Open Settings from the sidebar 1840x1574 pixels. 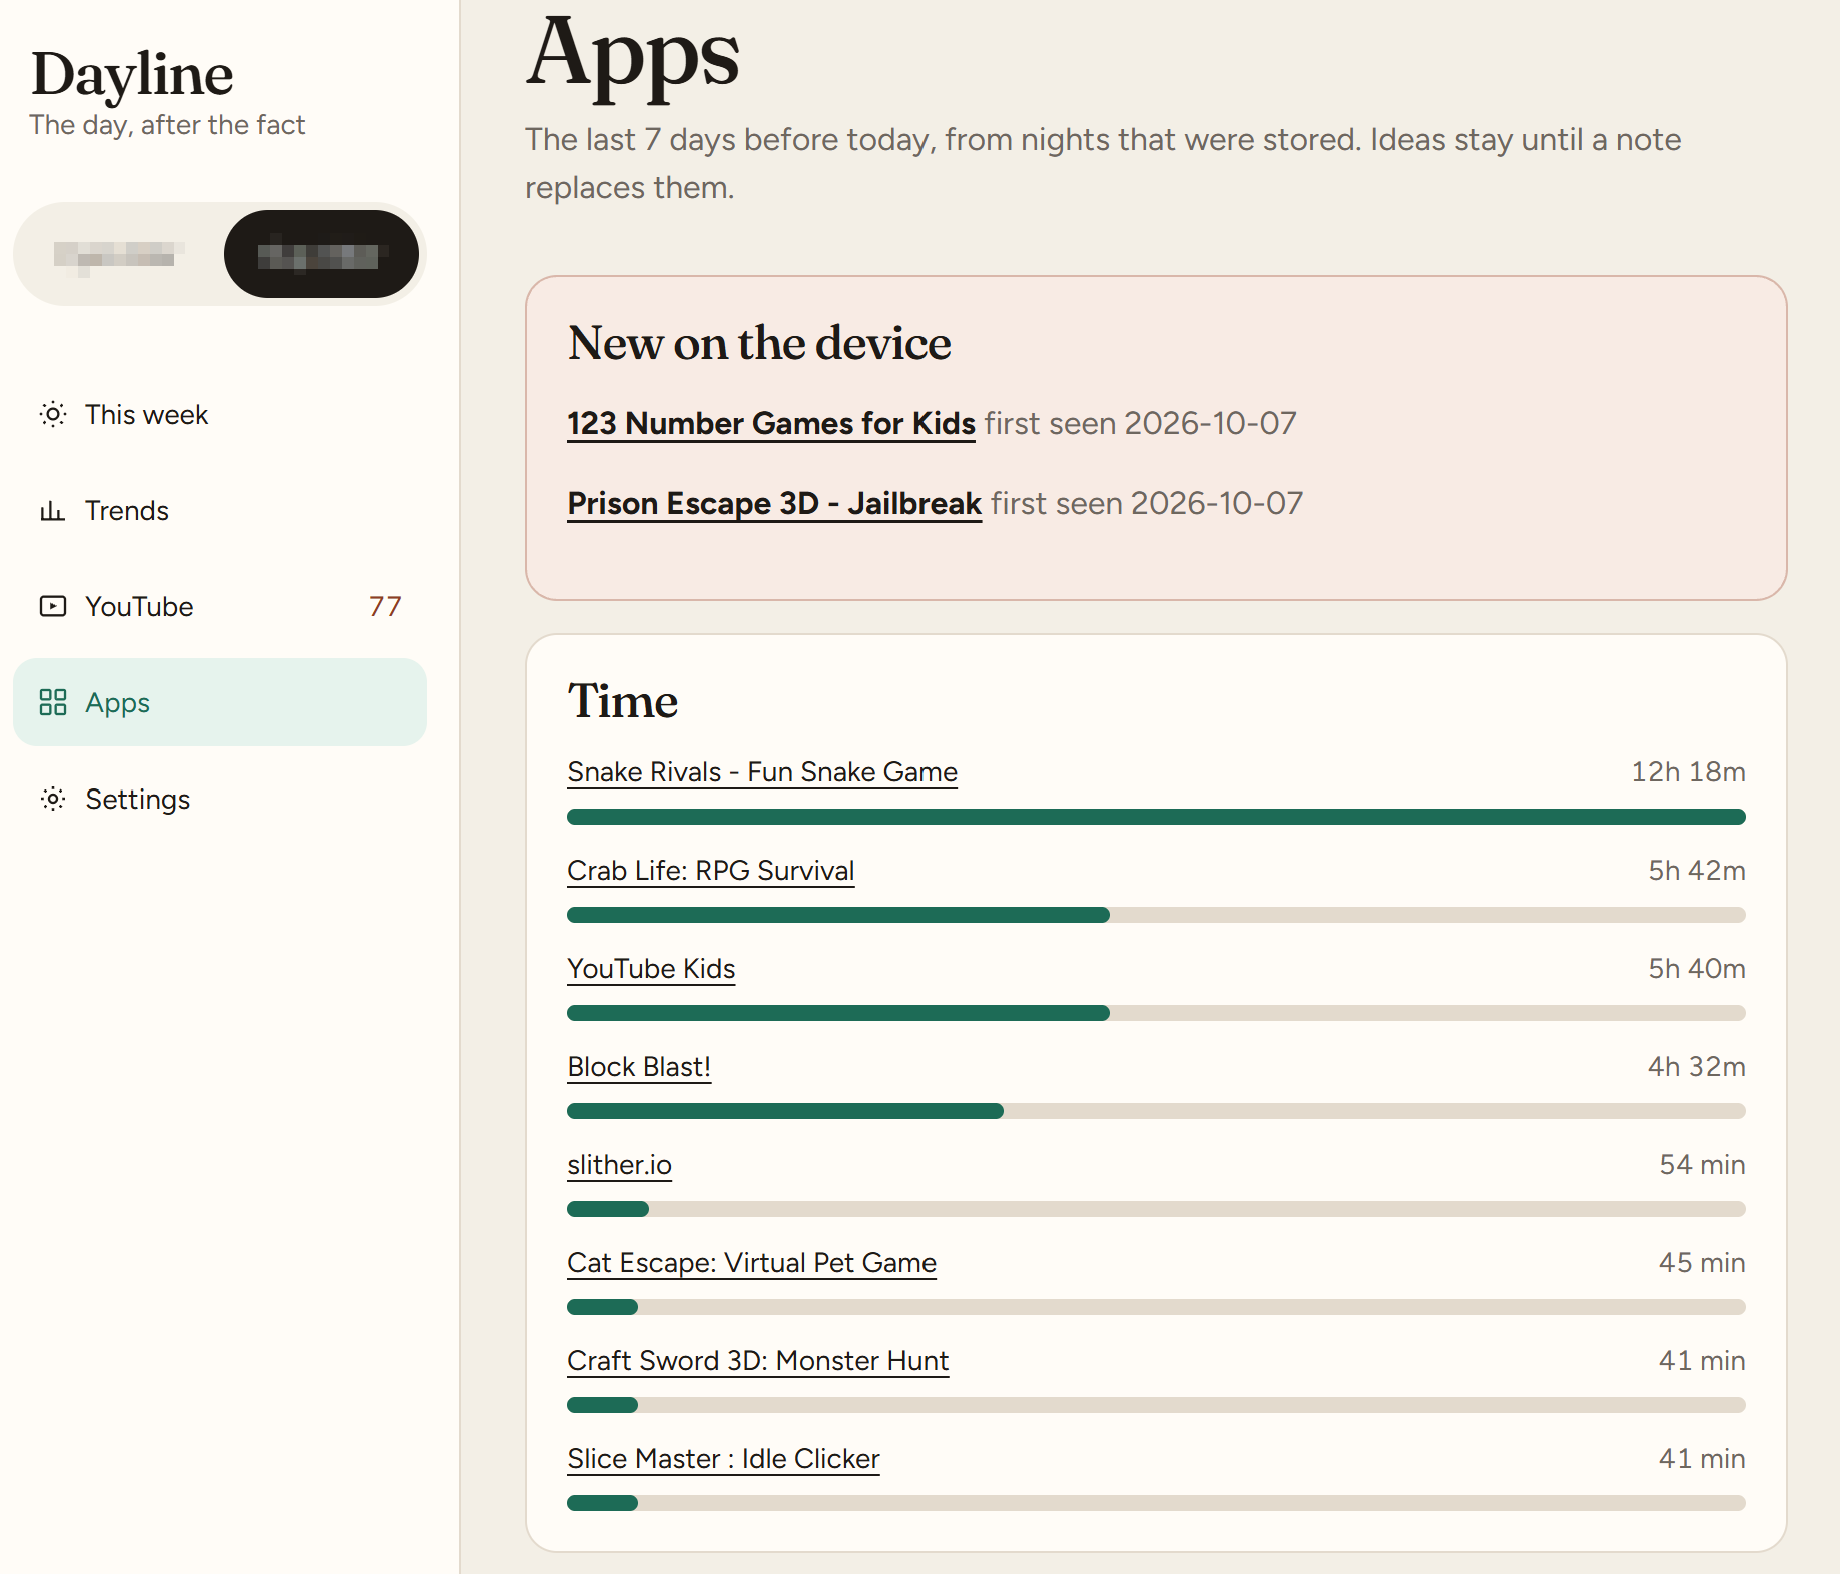click(220, 799)
